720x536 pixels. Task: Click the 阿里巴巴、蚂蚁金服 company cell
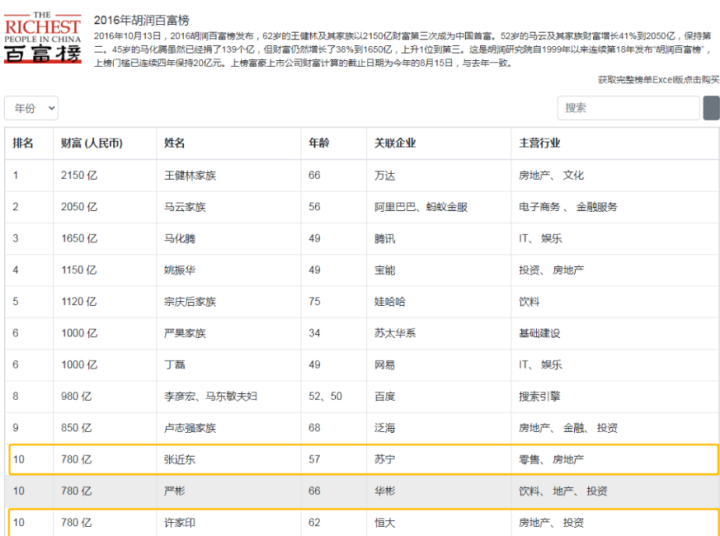pos(420,207)
